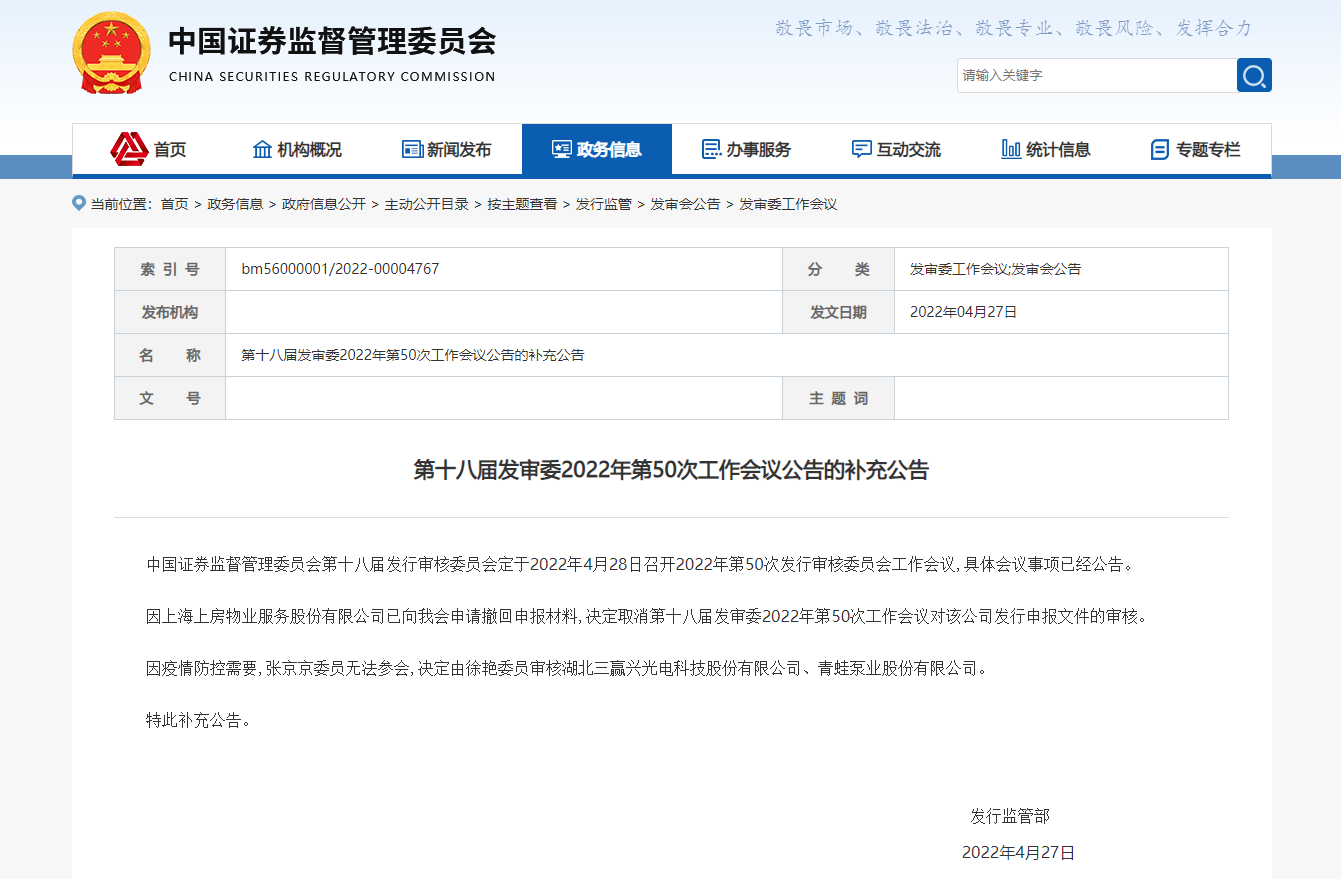
Task: Click the paragraph mentioning 张京京委员
Action: [x=568, y=668]
